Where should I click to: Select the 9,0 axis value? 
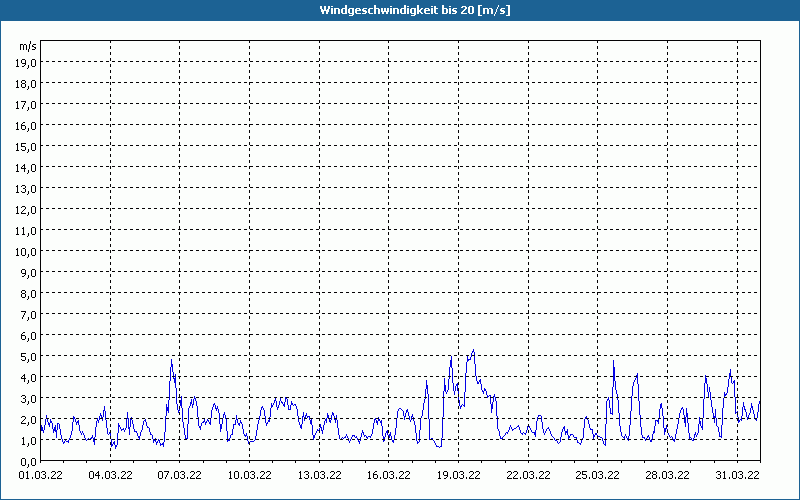tap(28, 272)
